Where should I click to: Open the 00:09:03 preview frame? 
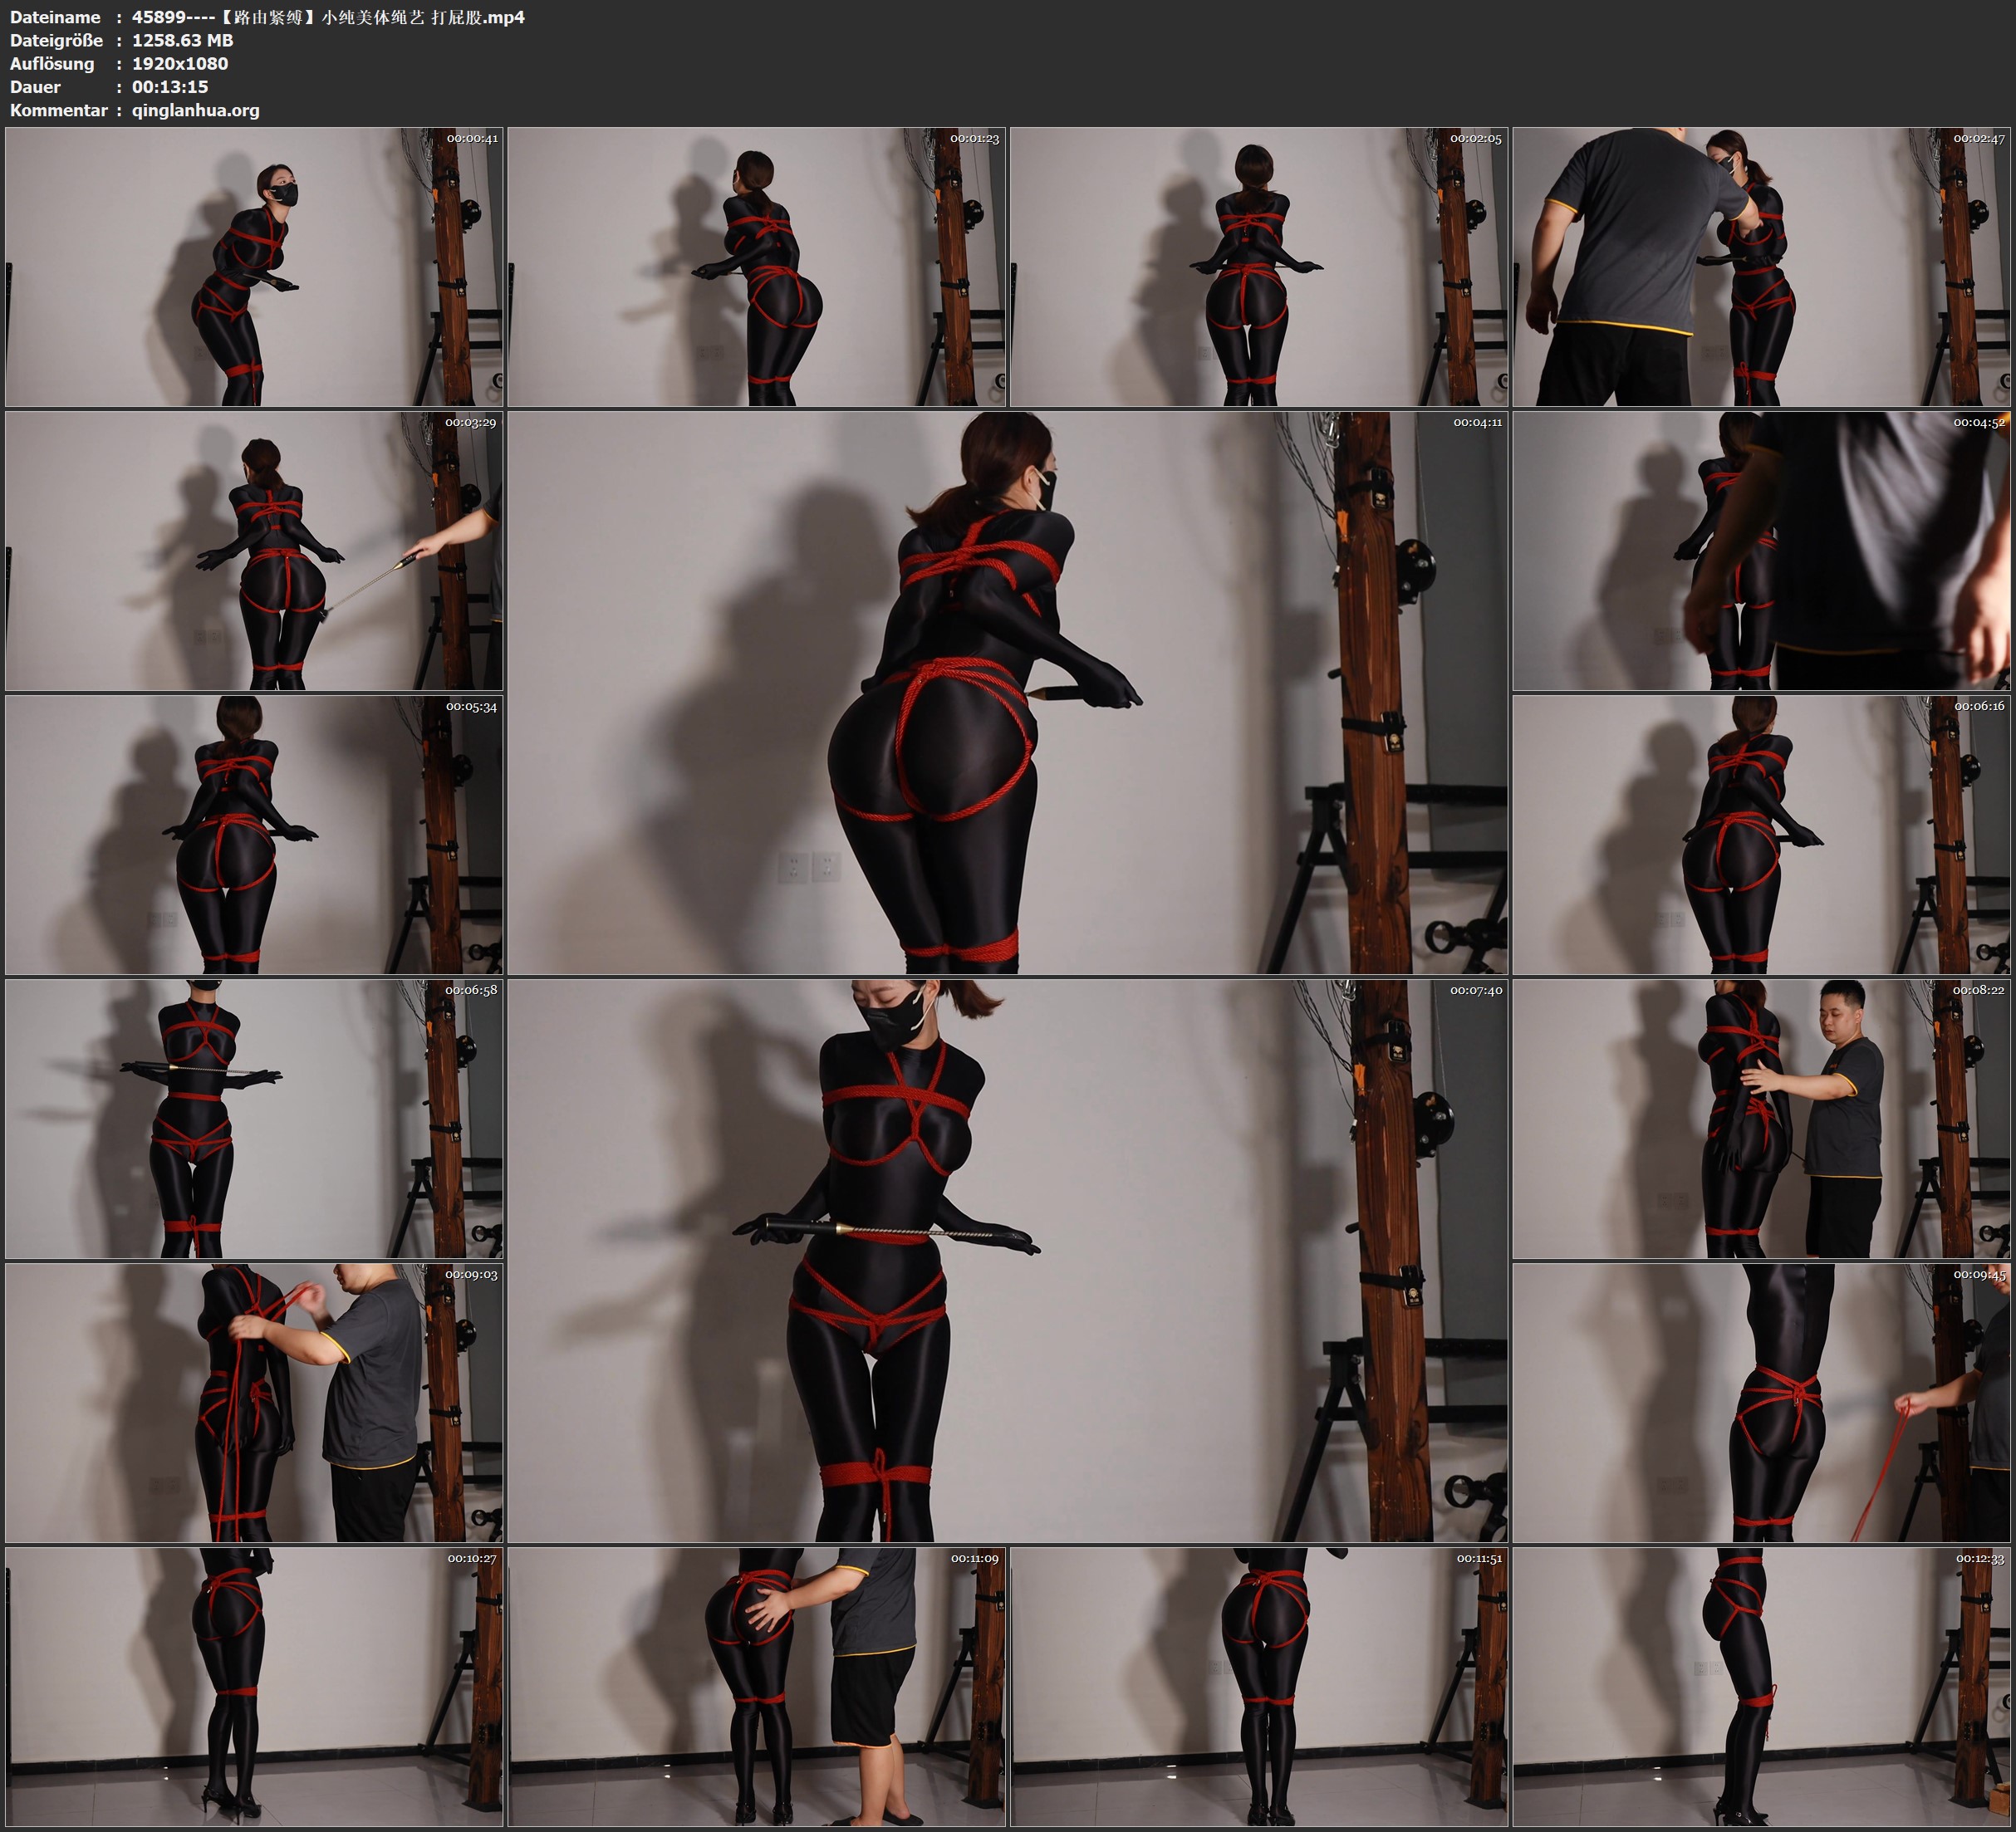[254, 1403]
